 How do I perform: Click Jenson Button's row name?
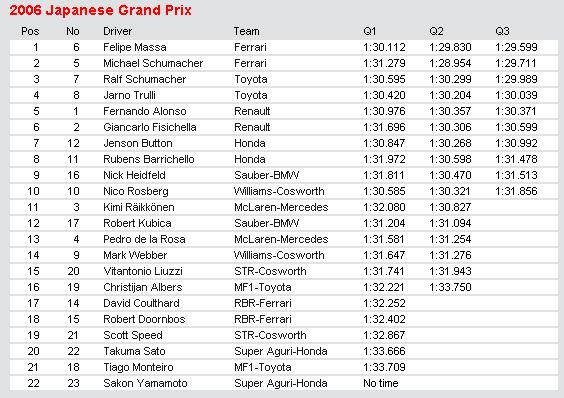[138, 143]
